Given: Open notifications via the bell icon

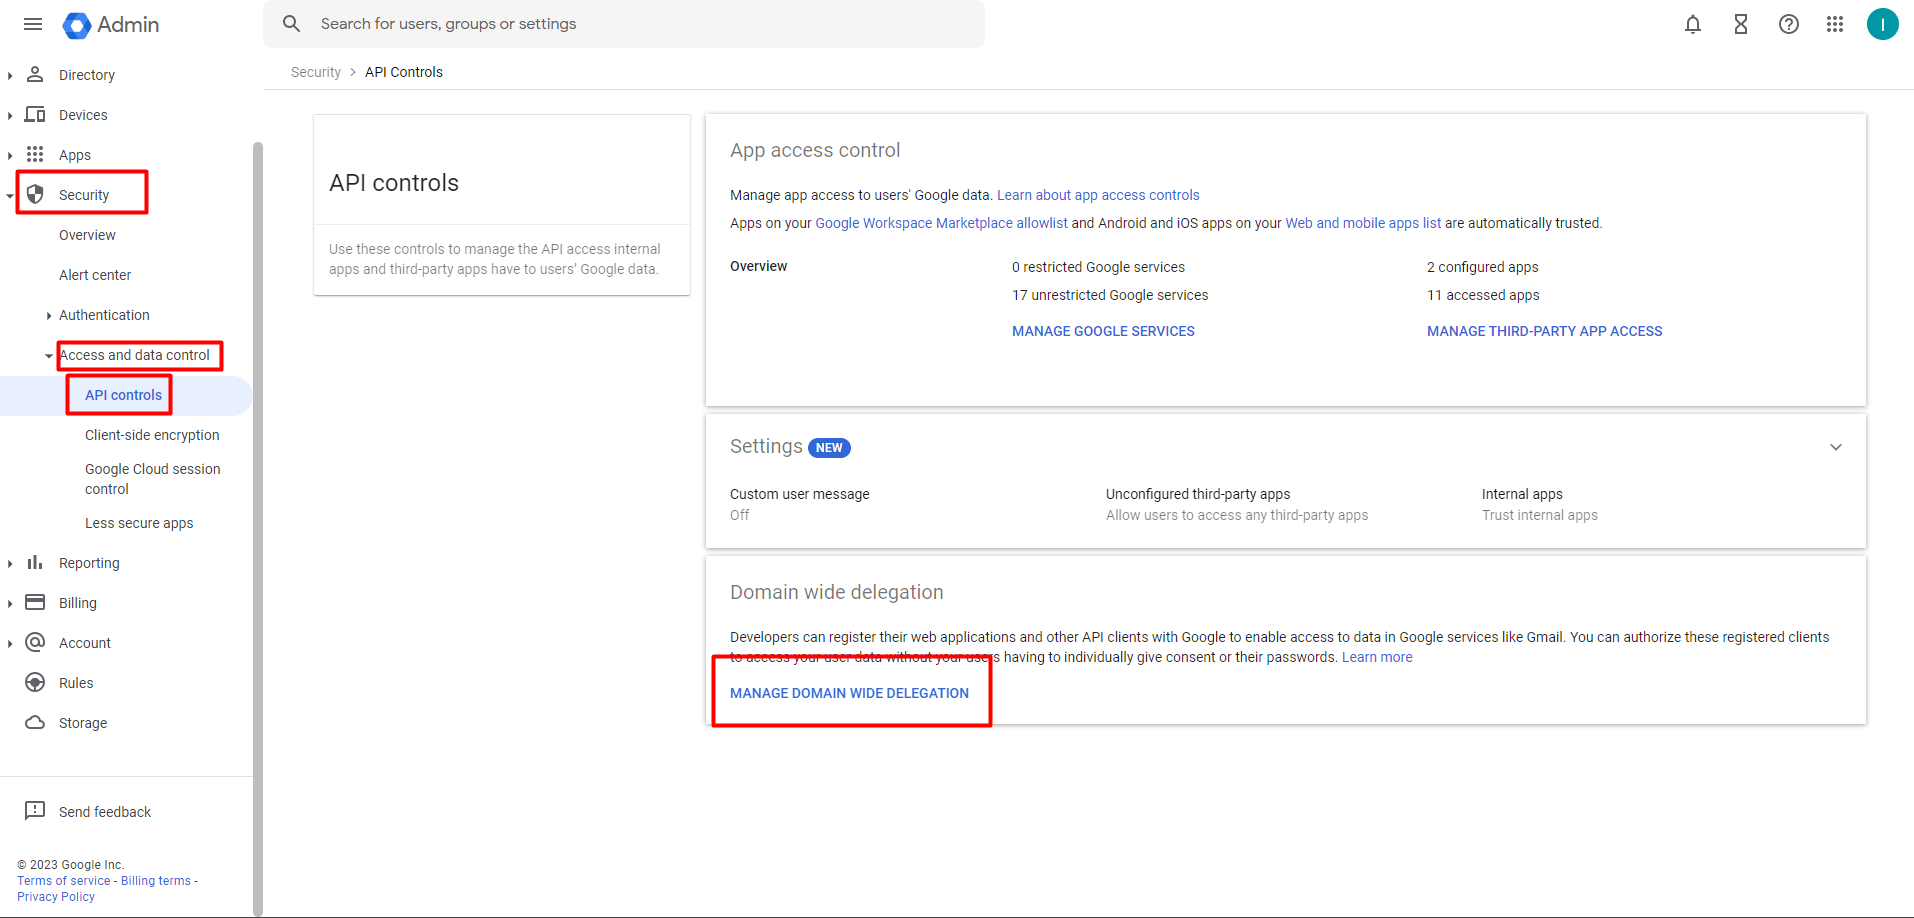Looking at the screenshot, I should tap(1692, 24).
